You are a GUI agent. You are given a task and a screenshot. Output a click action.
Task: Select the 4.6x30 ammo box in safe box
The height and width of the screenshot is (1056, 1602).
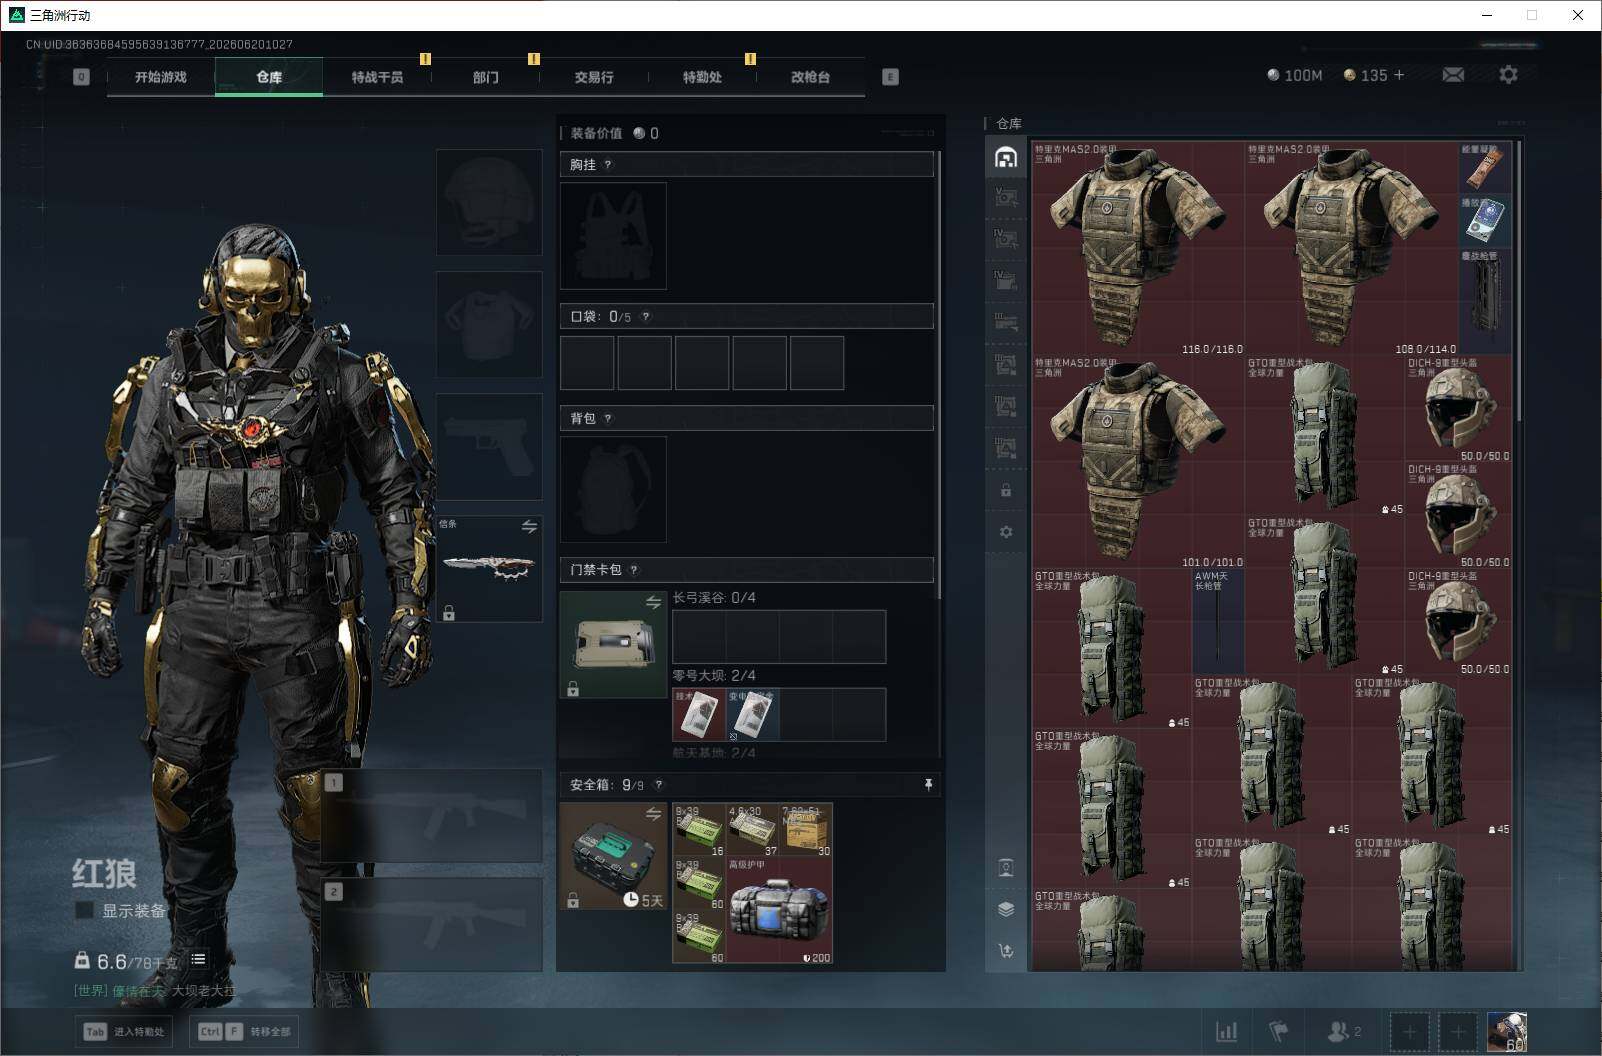coord(752,830)
